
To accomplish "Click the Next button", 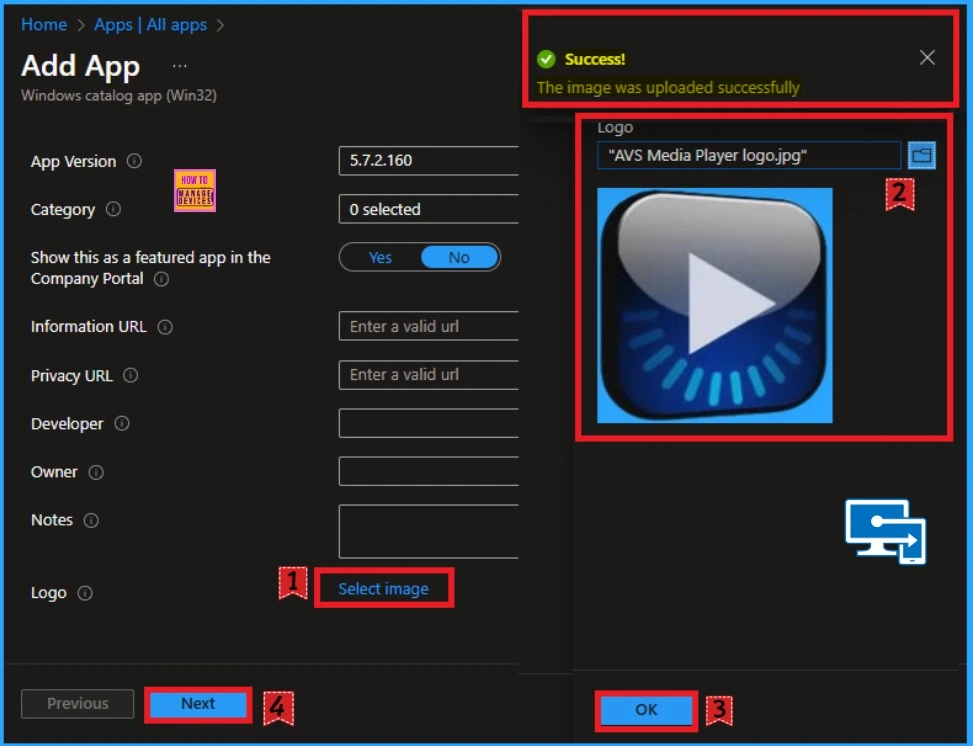I will (x=198, y=704).
